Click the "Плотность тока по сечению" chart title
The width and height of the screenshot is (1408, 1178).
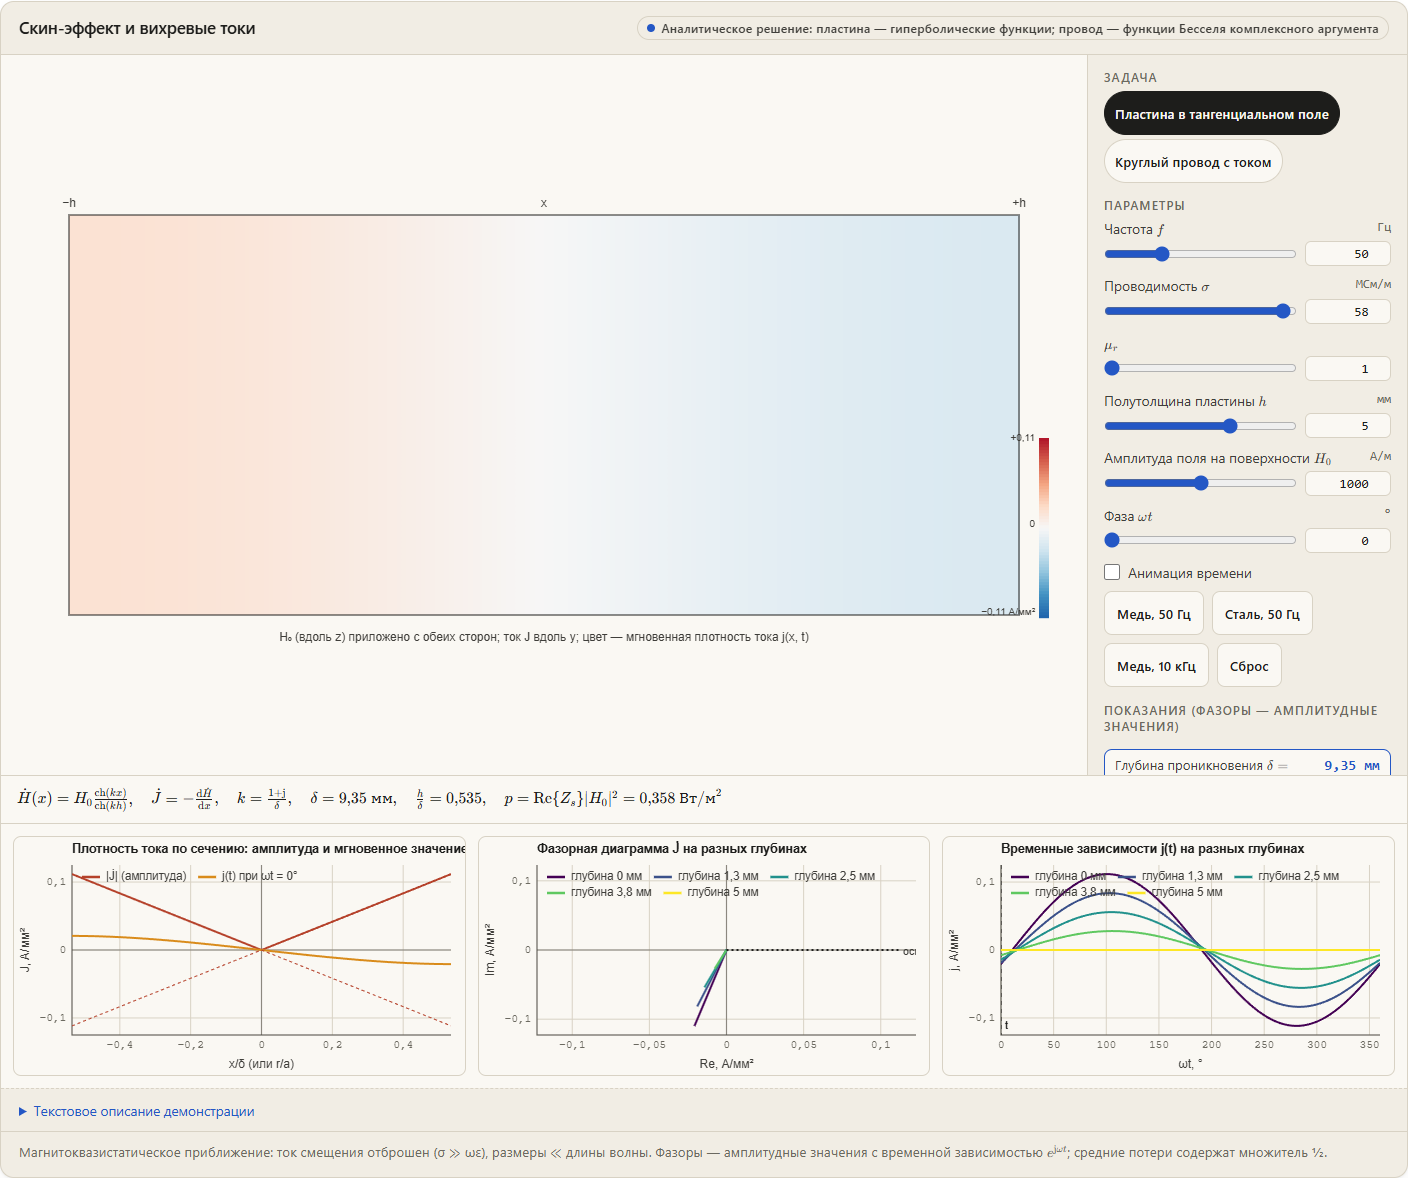pos(268,848)
